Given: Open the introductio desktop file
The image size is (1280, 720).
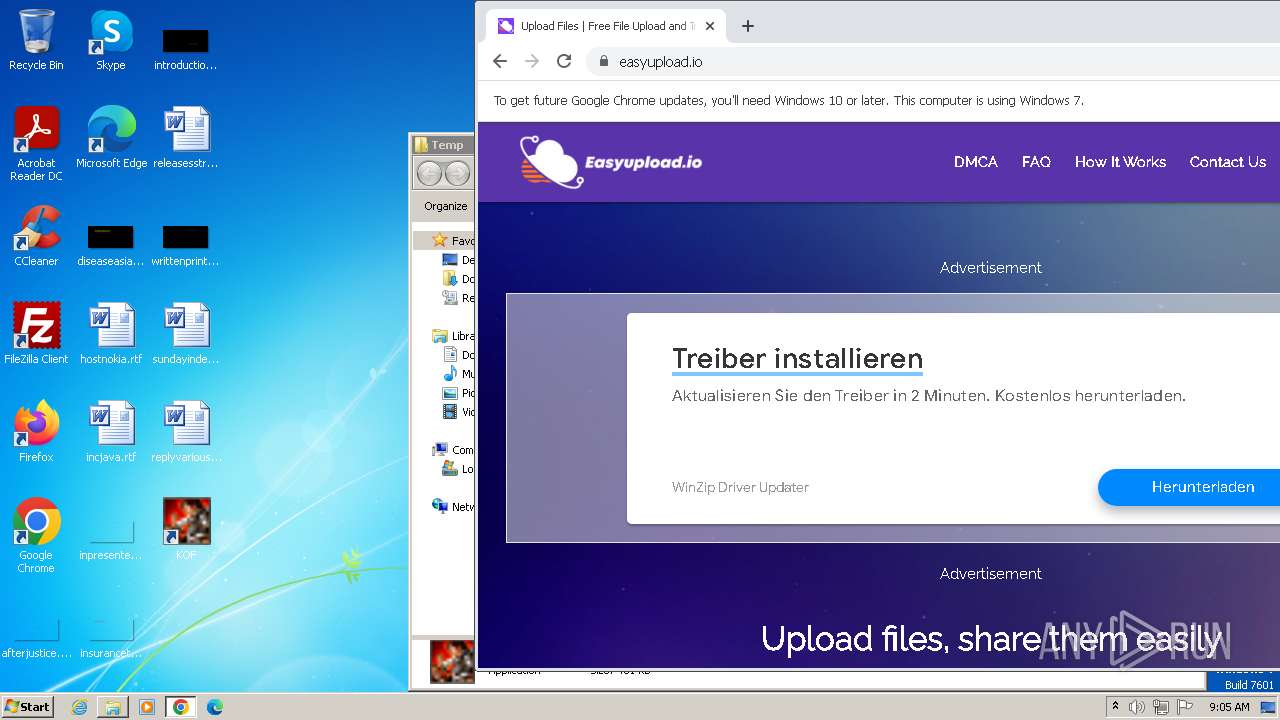Looking at the screenshot, I should pos(186,48).
